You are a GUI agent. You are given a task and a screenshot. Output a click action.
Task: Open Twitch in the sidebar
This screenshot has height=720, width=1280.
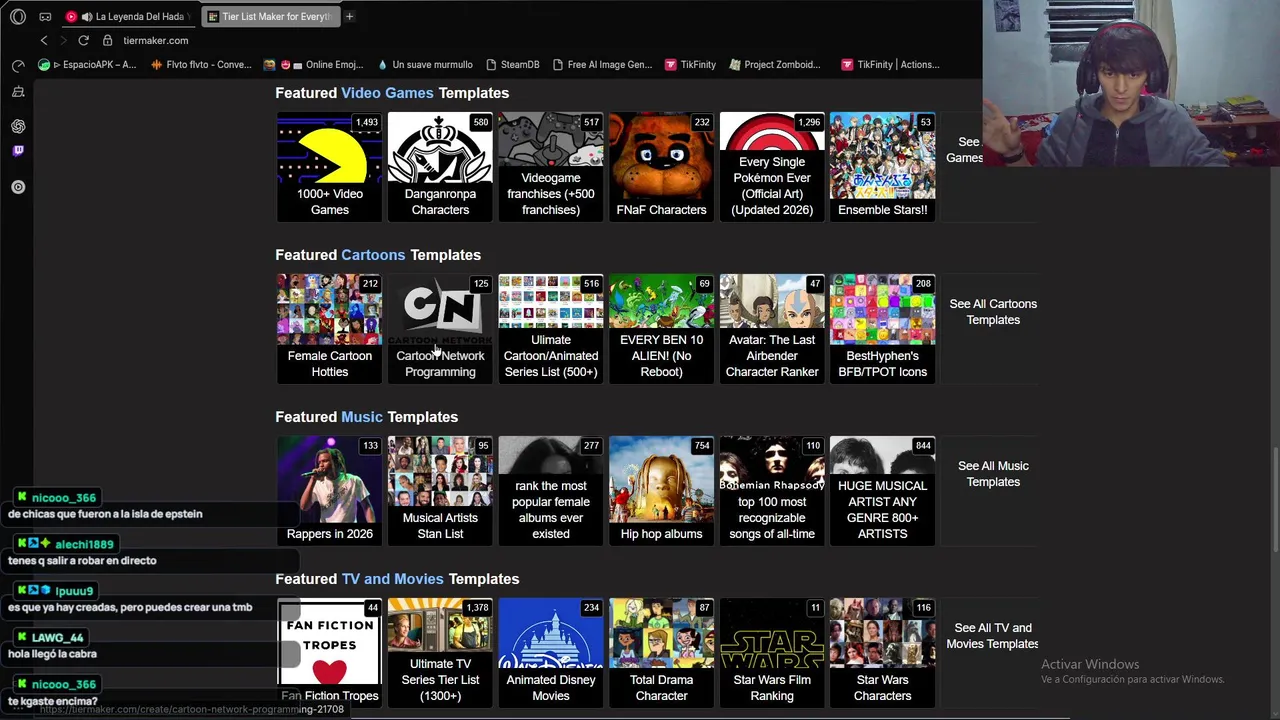tap(18, 151)
